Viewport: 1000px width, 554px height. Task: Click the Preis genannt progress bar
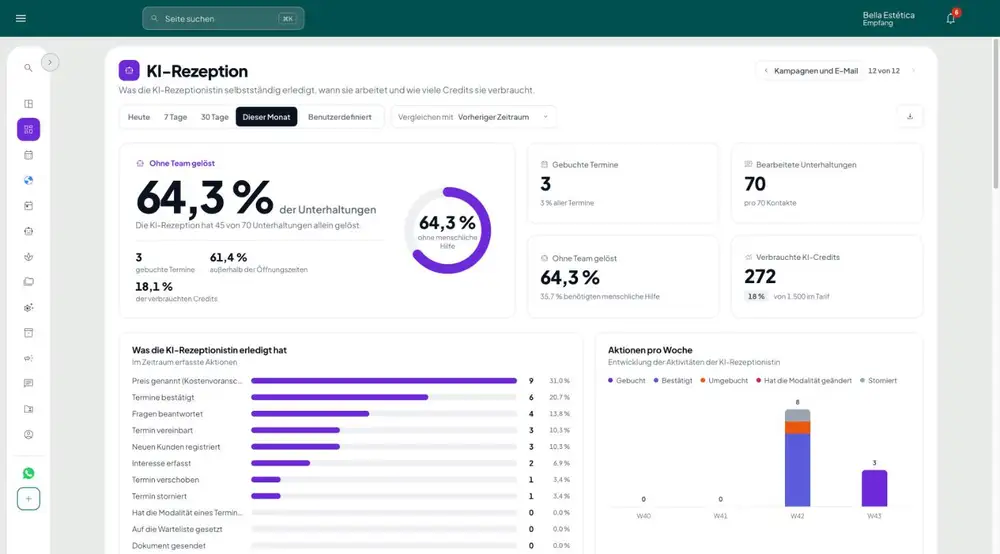[383, 381]
